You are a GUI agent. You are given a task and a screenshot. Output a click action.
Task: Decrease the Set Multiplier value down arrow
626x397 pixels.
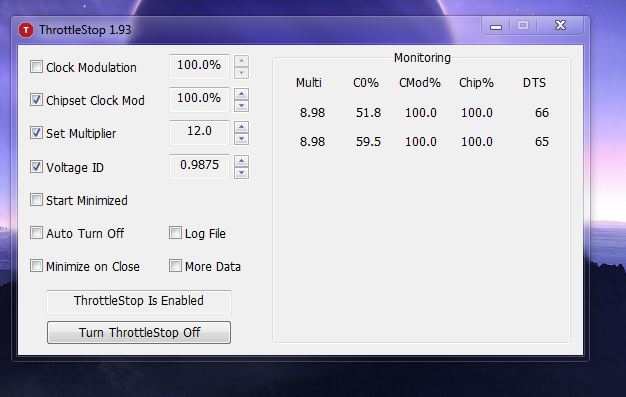point(241,139)
